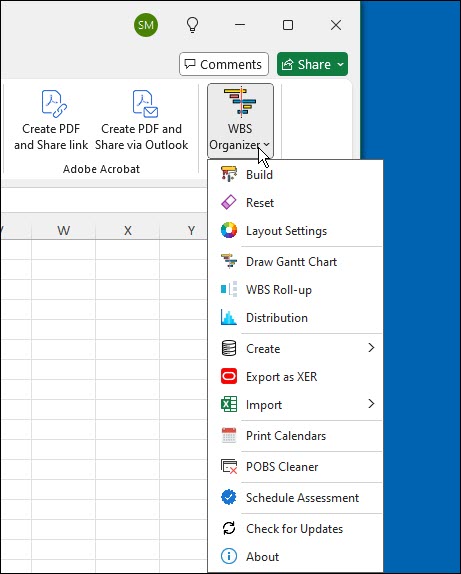Screen dimensions: 461x574
Task: Maximize the Excel window
Action: coord(288,25)
